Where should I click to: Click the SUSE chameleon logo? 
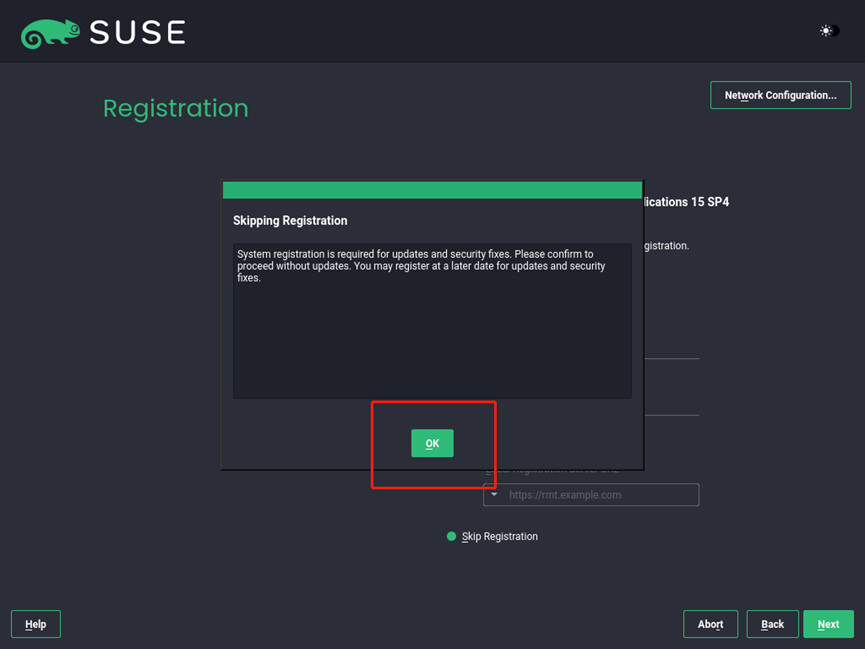click(x=50, y=33)
